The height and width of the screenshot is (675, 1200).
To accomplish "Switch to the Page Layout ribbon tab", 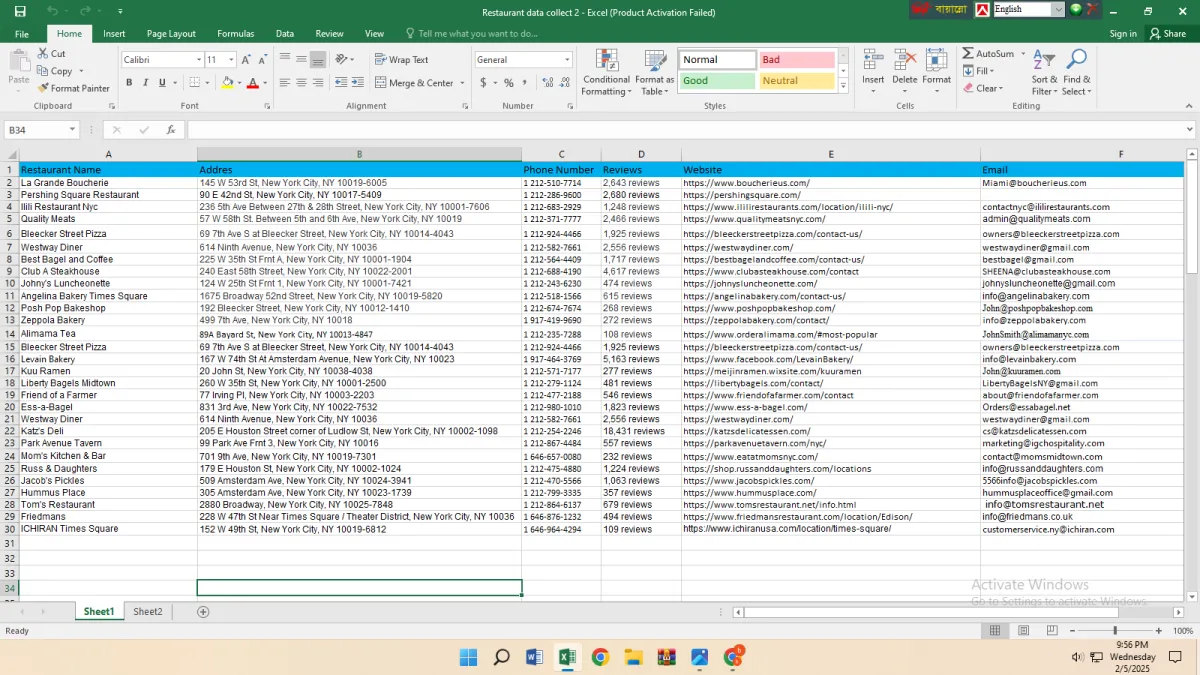I will pyautogui.click(x=171, y=33).
